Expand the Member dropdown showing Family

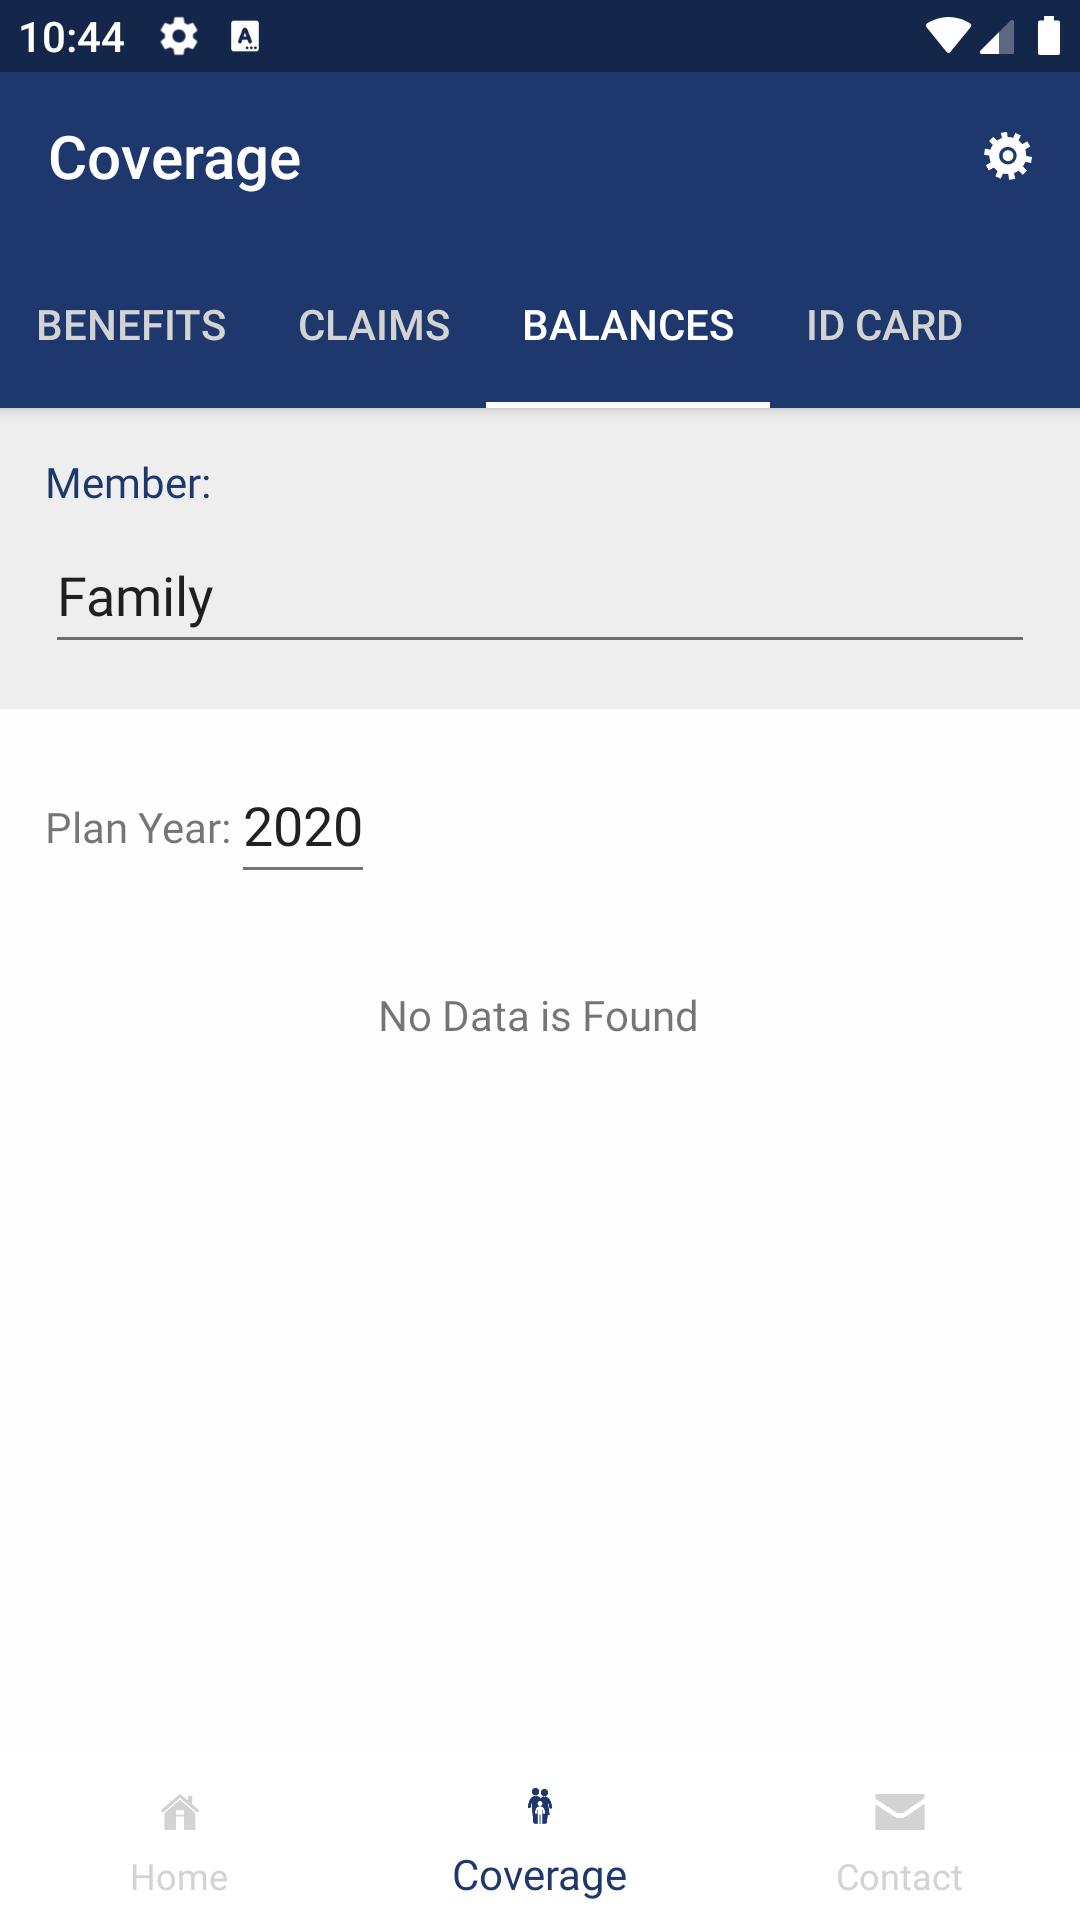point(540,598)
